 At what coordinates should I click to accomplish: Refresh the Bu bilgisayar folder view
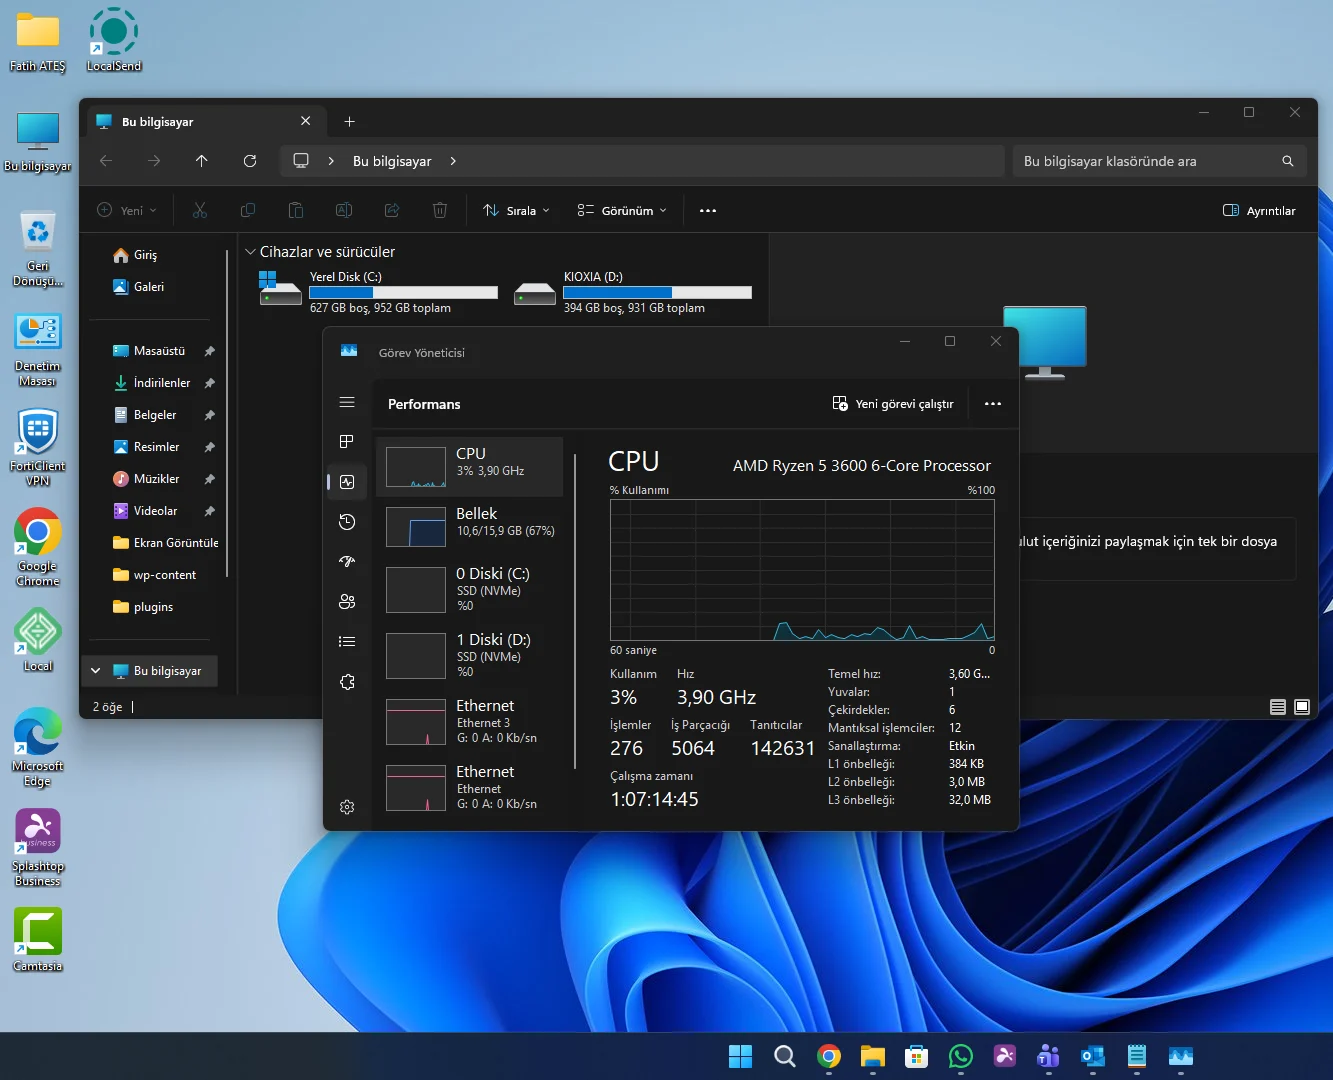coord(250,161)
